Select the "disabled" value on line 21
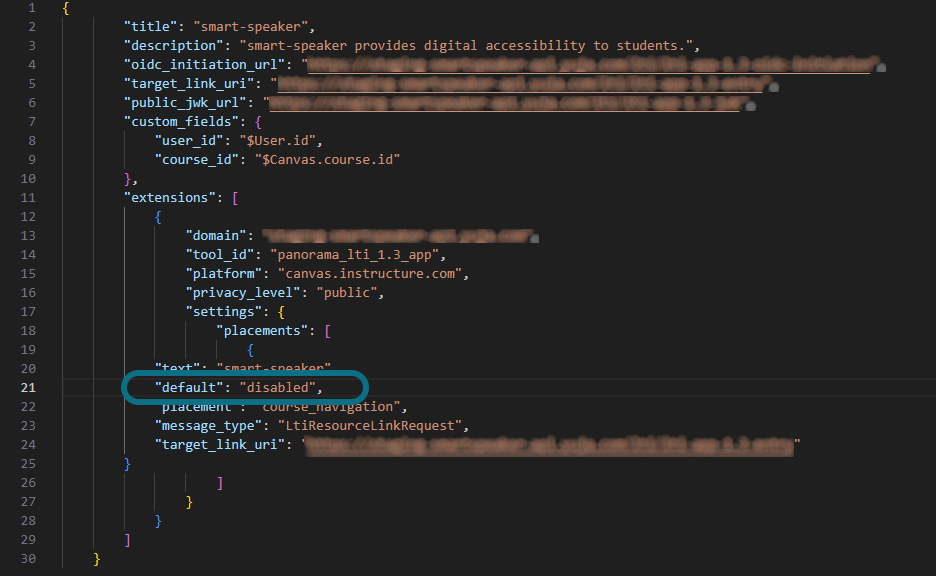 [x=278, y=388]
